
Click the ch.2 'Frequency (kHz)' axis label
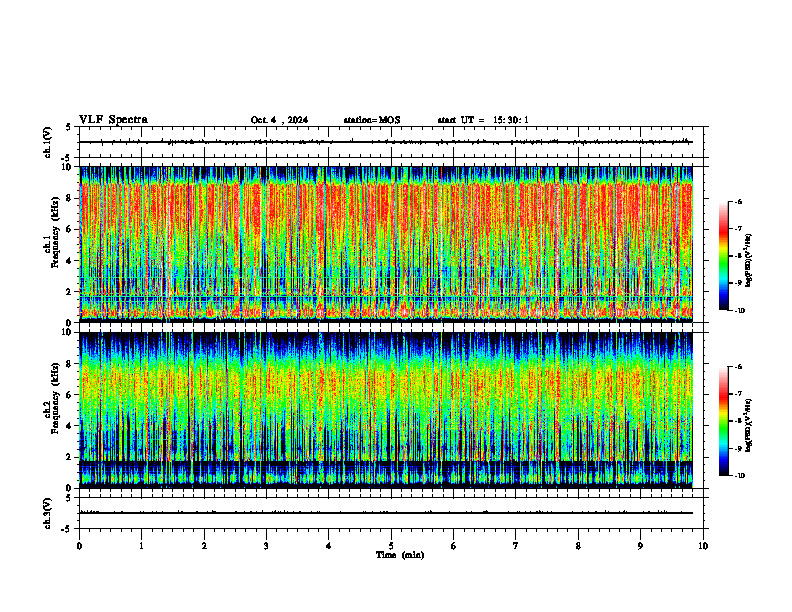54,398
